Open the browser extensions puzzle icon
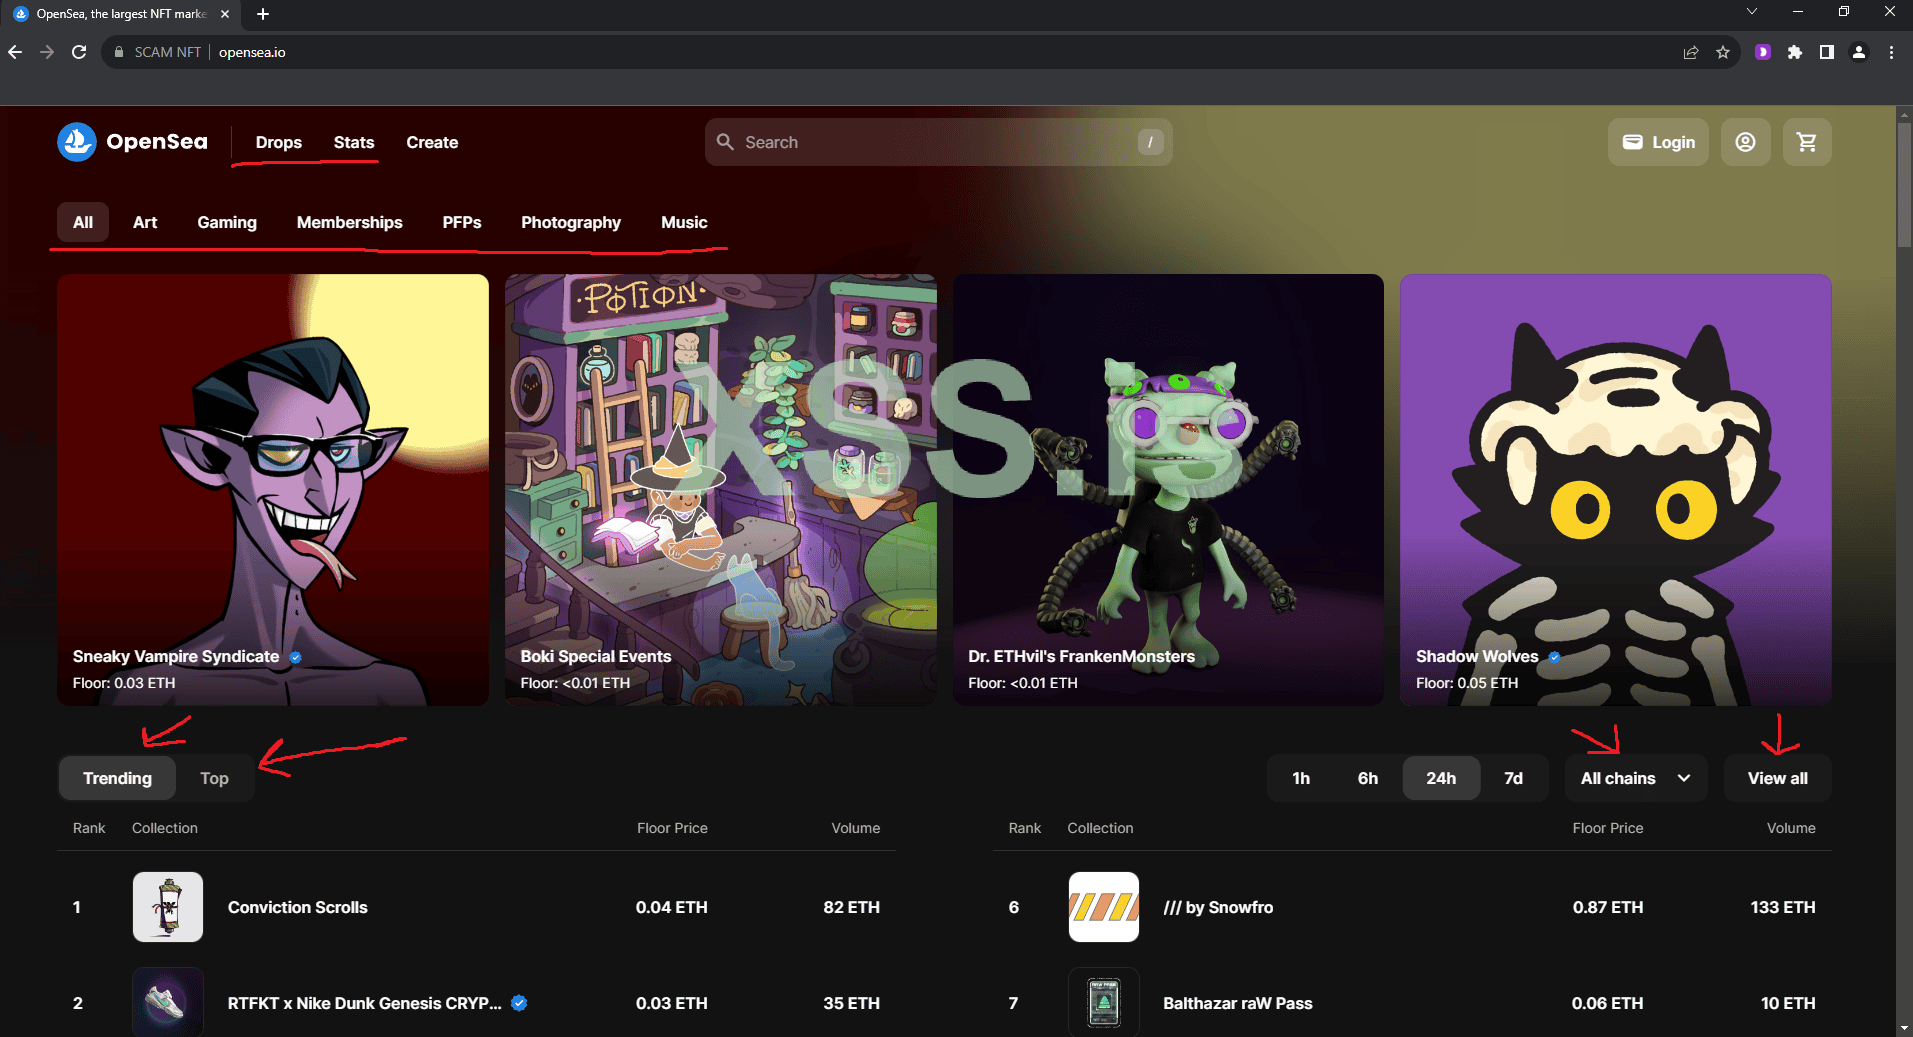 1795,52
